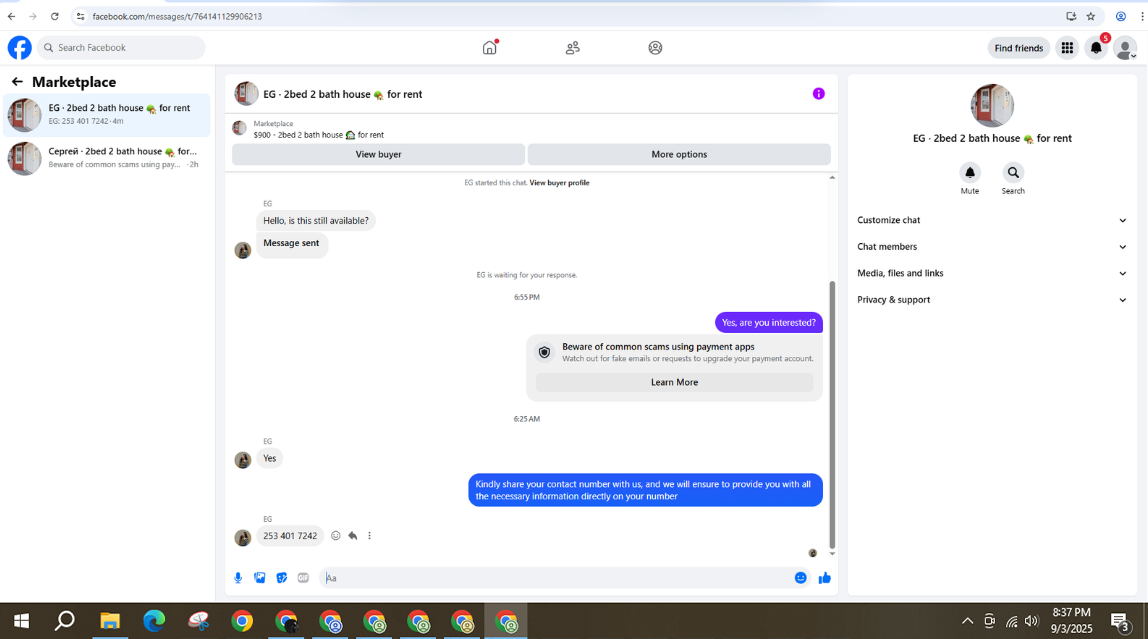Open the $900 2bed 2 bath listing link
The height and width of the screenshot is (639, 1148).
[x=318, y=135]
